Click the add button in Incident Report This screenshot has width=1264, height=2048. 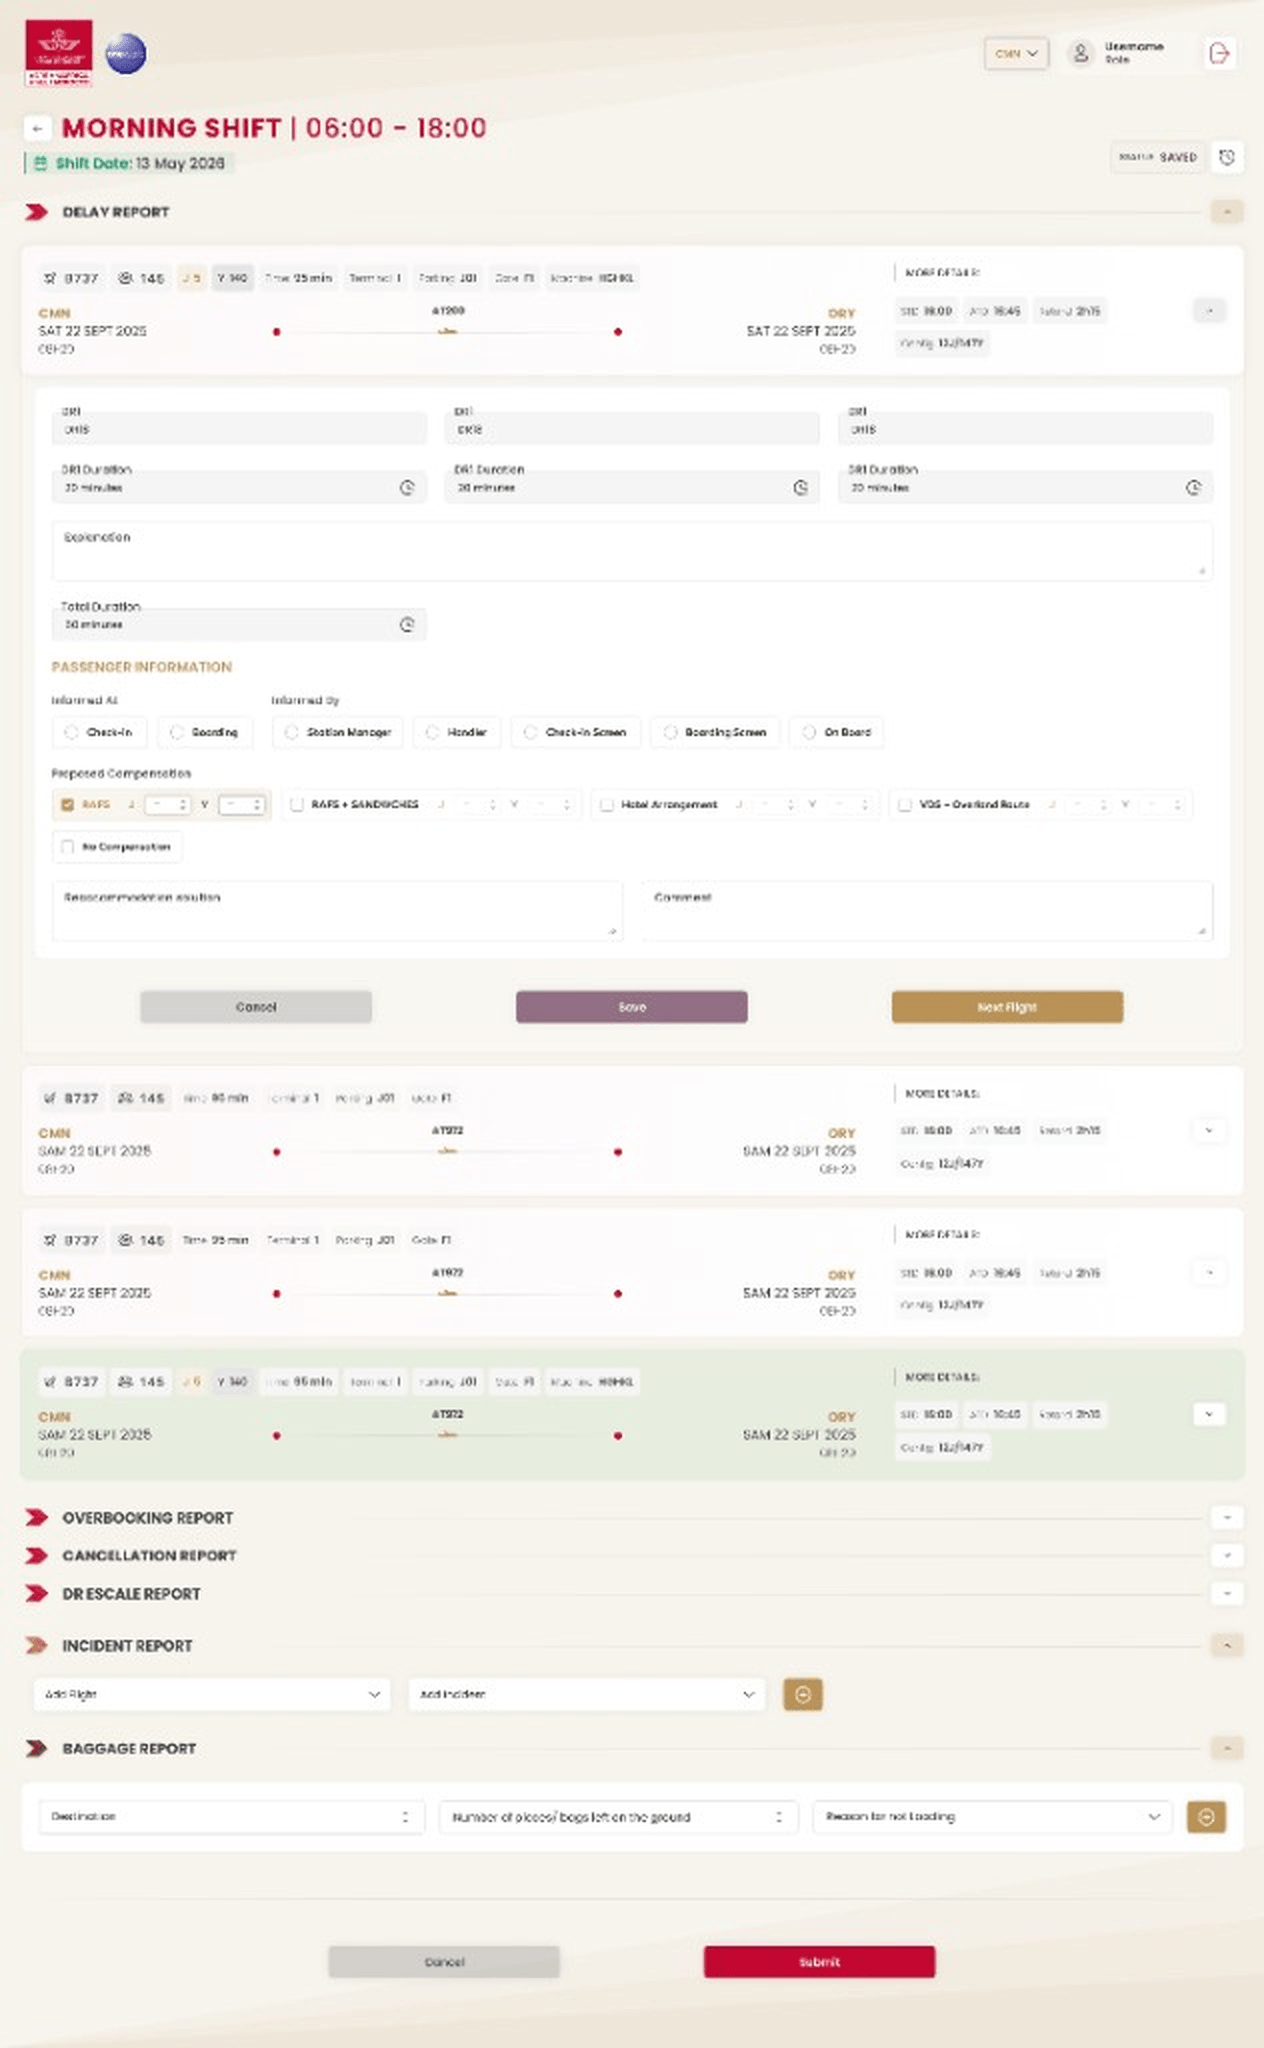point(803,1694)
